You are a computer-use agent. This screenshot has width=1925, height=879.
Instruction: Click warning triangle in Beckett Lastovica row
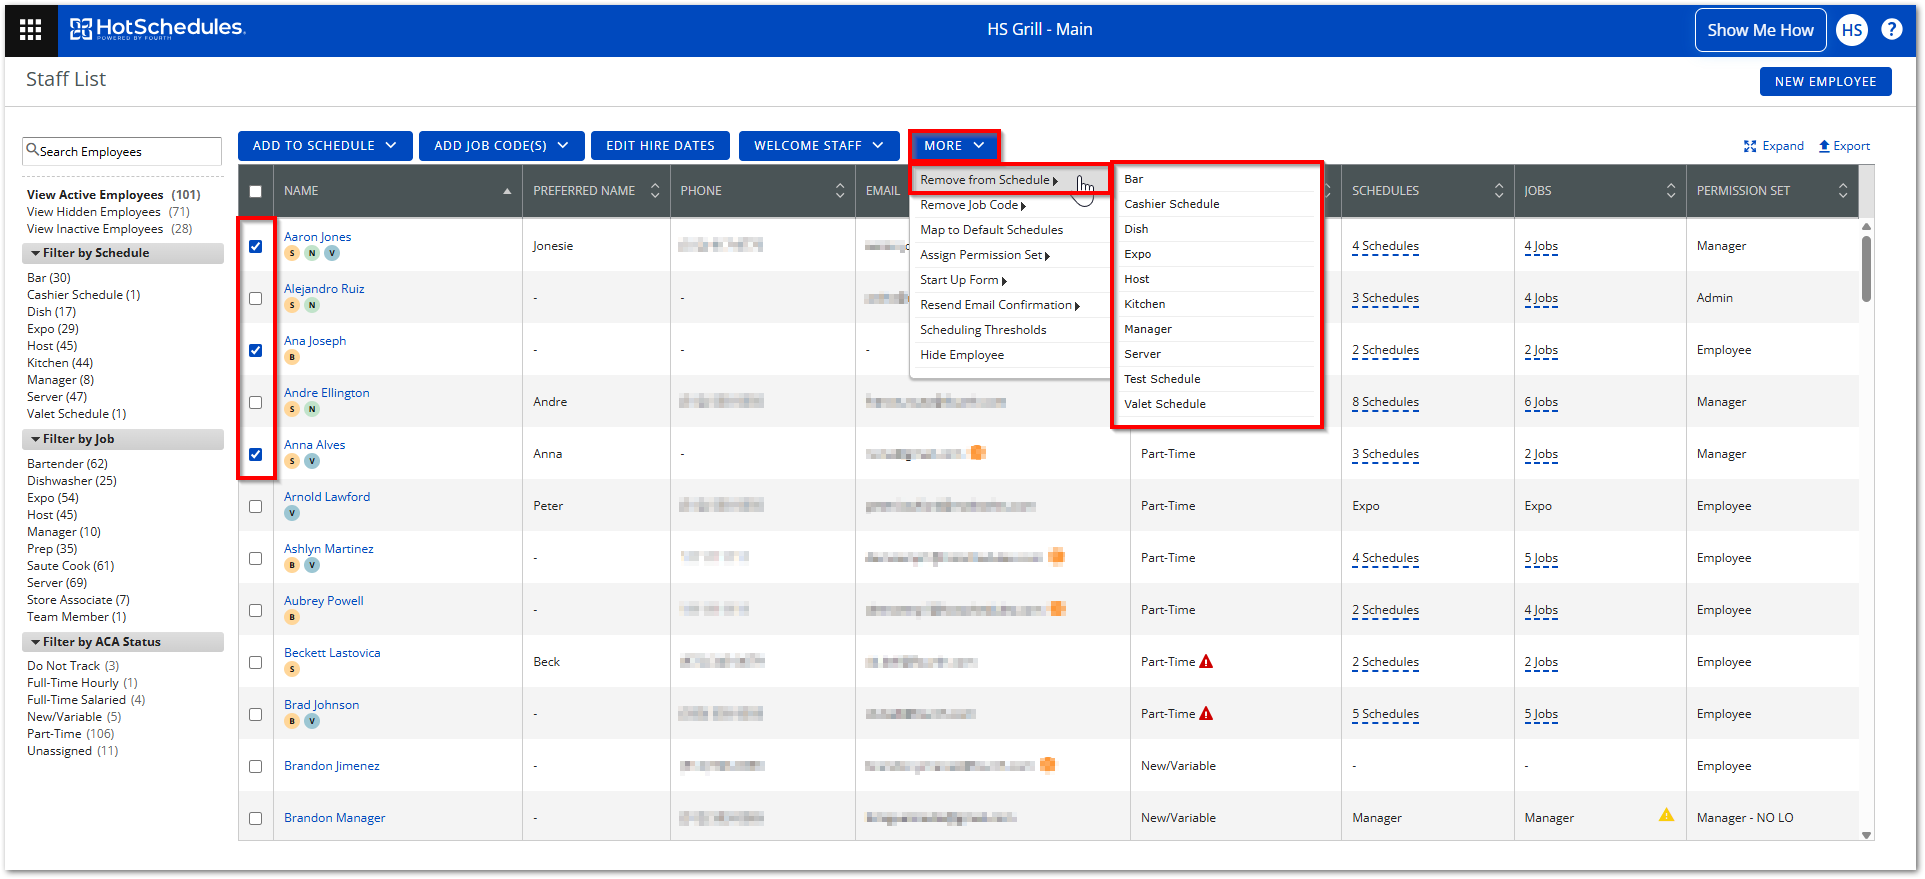[x=1206, y=661]
